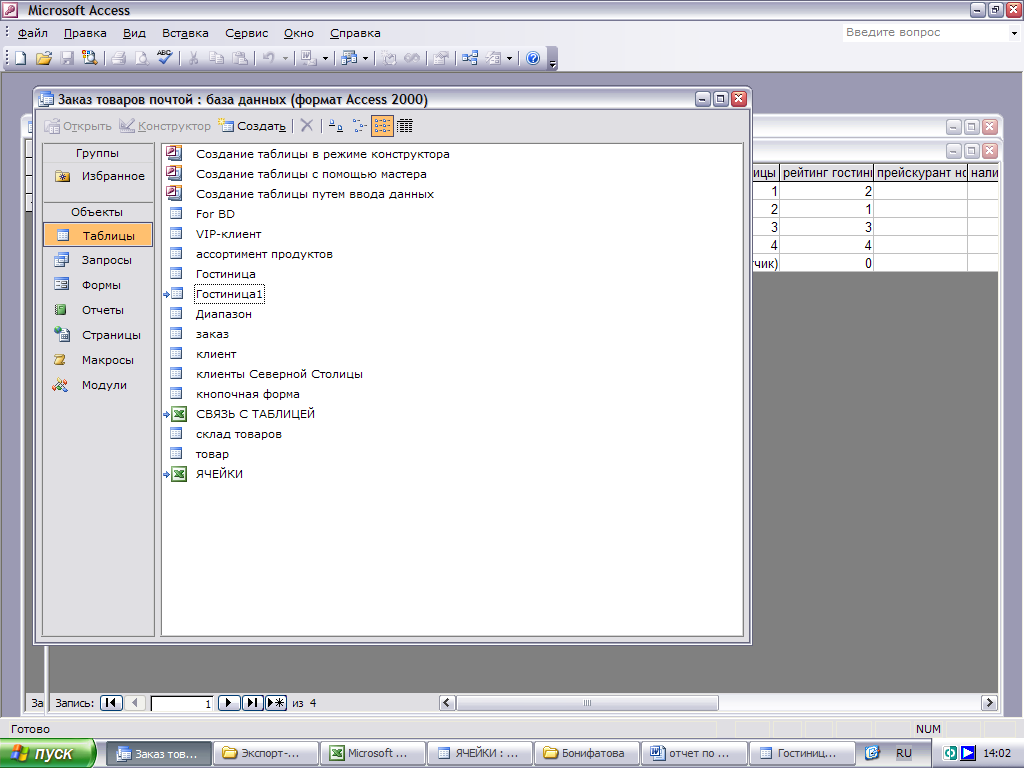Open the Справка menu
Screen dimensions: 1024x768
point(355,33)
